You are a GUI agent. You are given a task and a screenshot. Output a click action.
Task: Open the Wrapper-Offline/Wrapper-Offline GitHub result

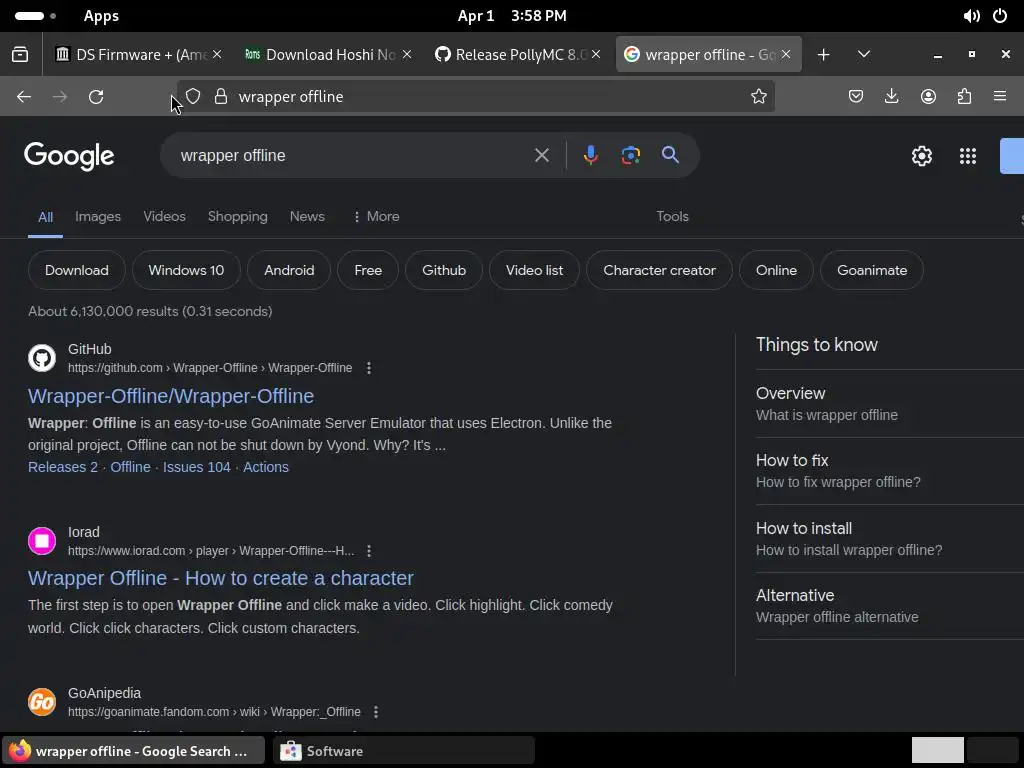[171, 396]
